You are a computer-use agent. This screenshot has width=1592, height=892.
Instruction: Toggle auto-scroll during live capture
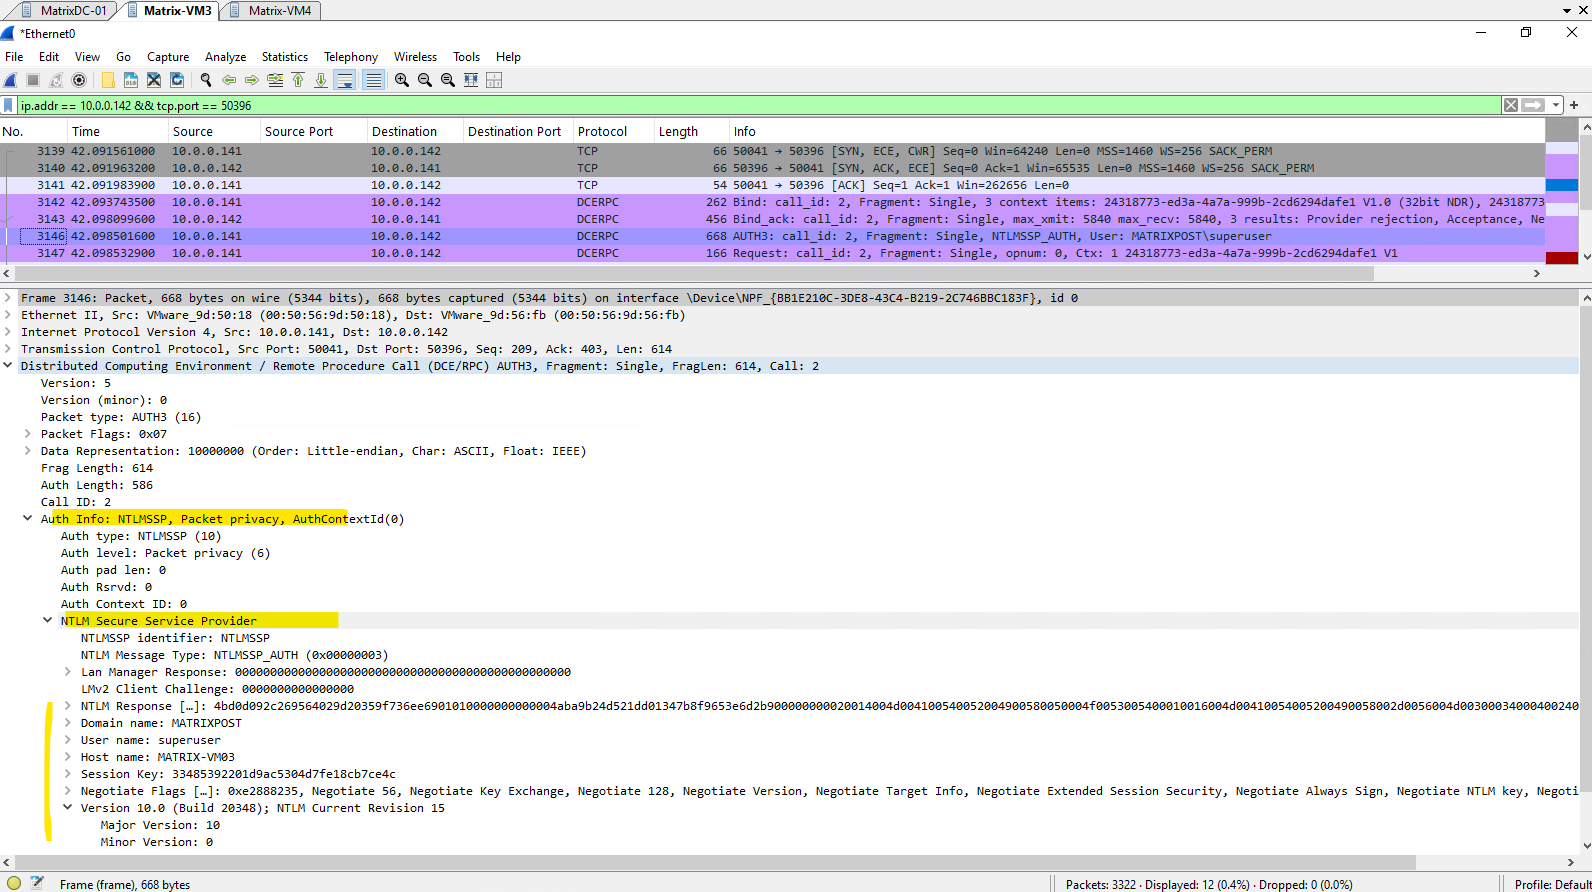tap(345, 80)
